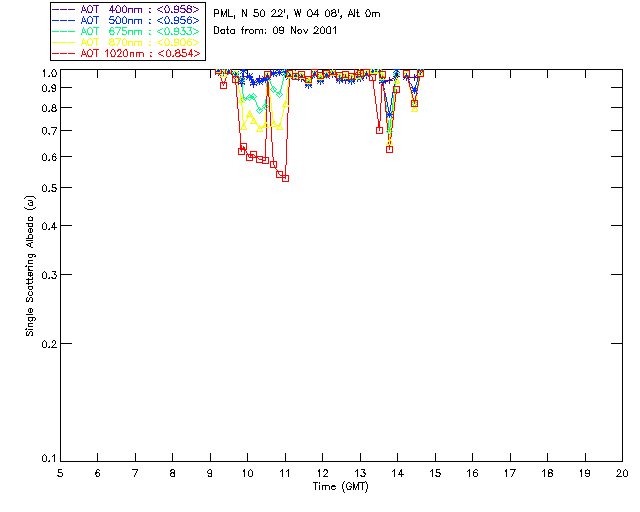Click the lowest red square marker near 11 GMT
The image size is (640, 512).
(x=286, y=178)
